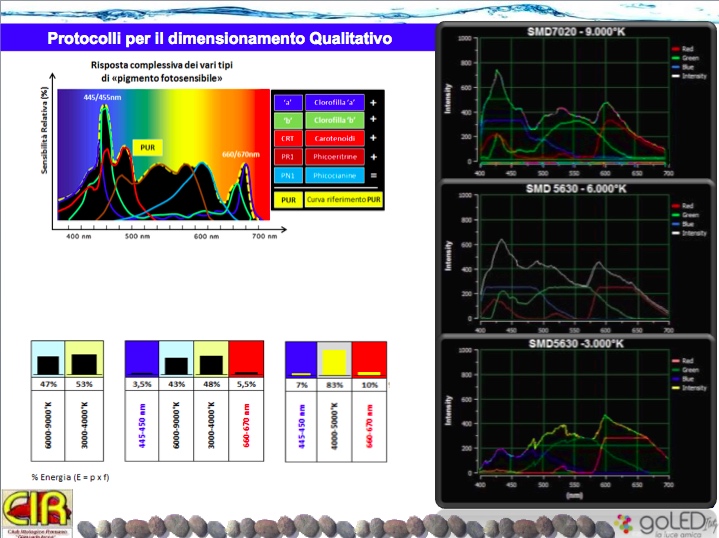
Task: Click the '660-670 nm' label under '10%'
Action: pyautogui.click(x=369, y=427)
